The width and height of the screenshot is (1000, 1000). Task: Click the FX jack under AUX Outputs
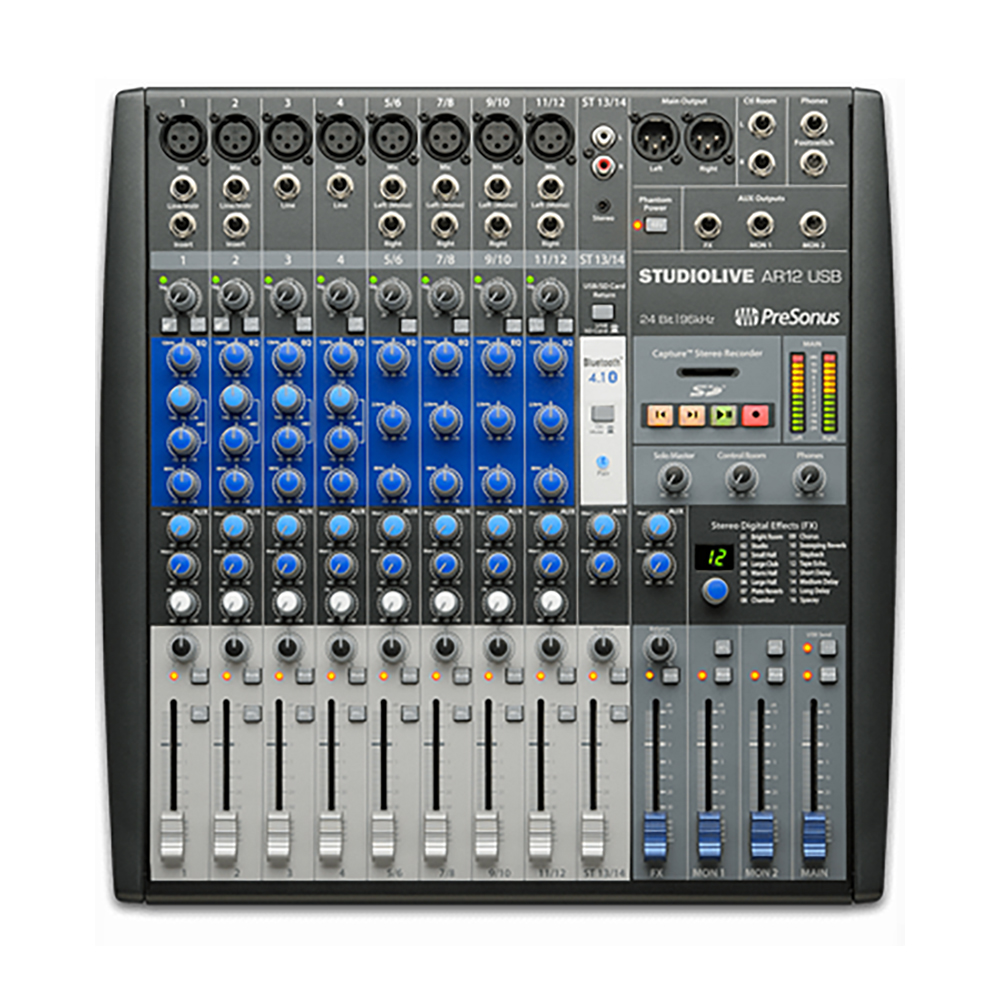click(707, 224)
